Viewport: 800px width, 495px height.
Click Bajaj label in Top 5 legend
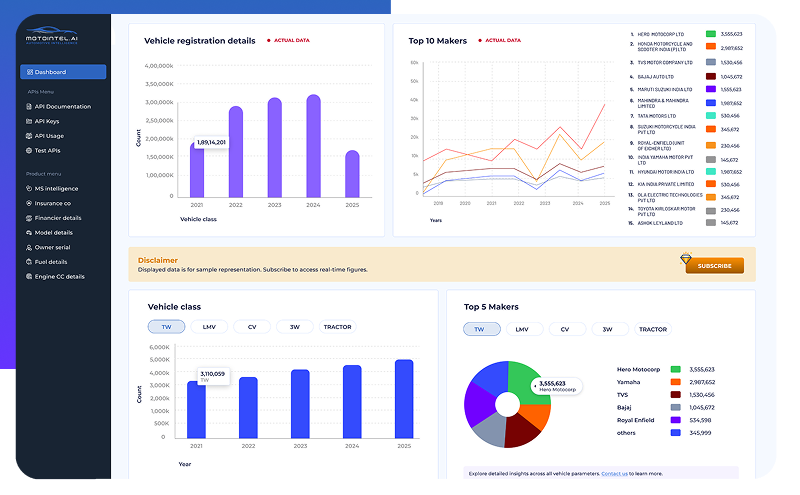click(x=624, y=408)
